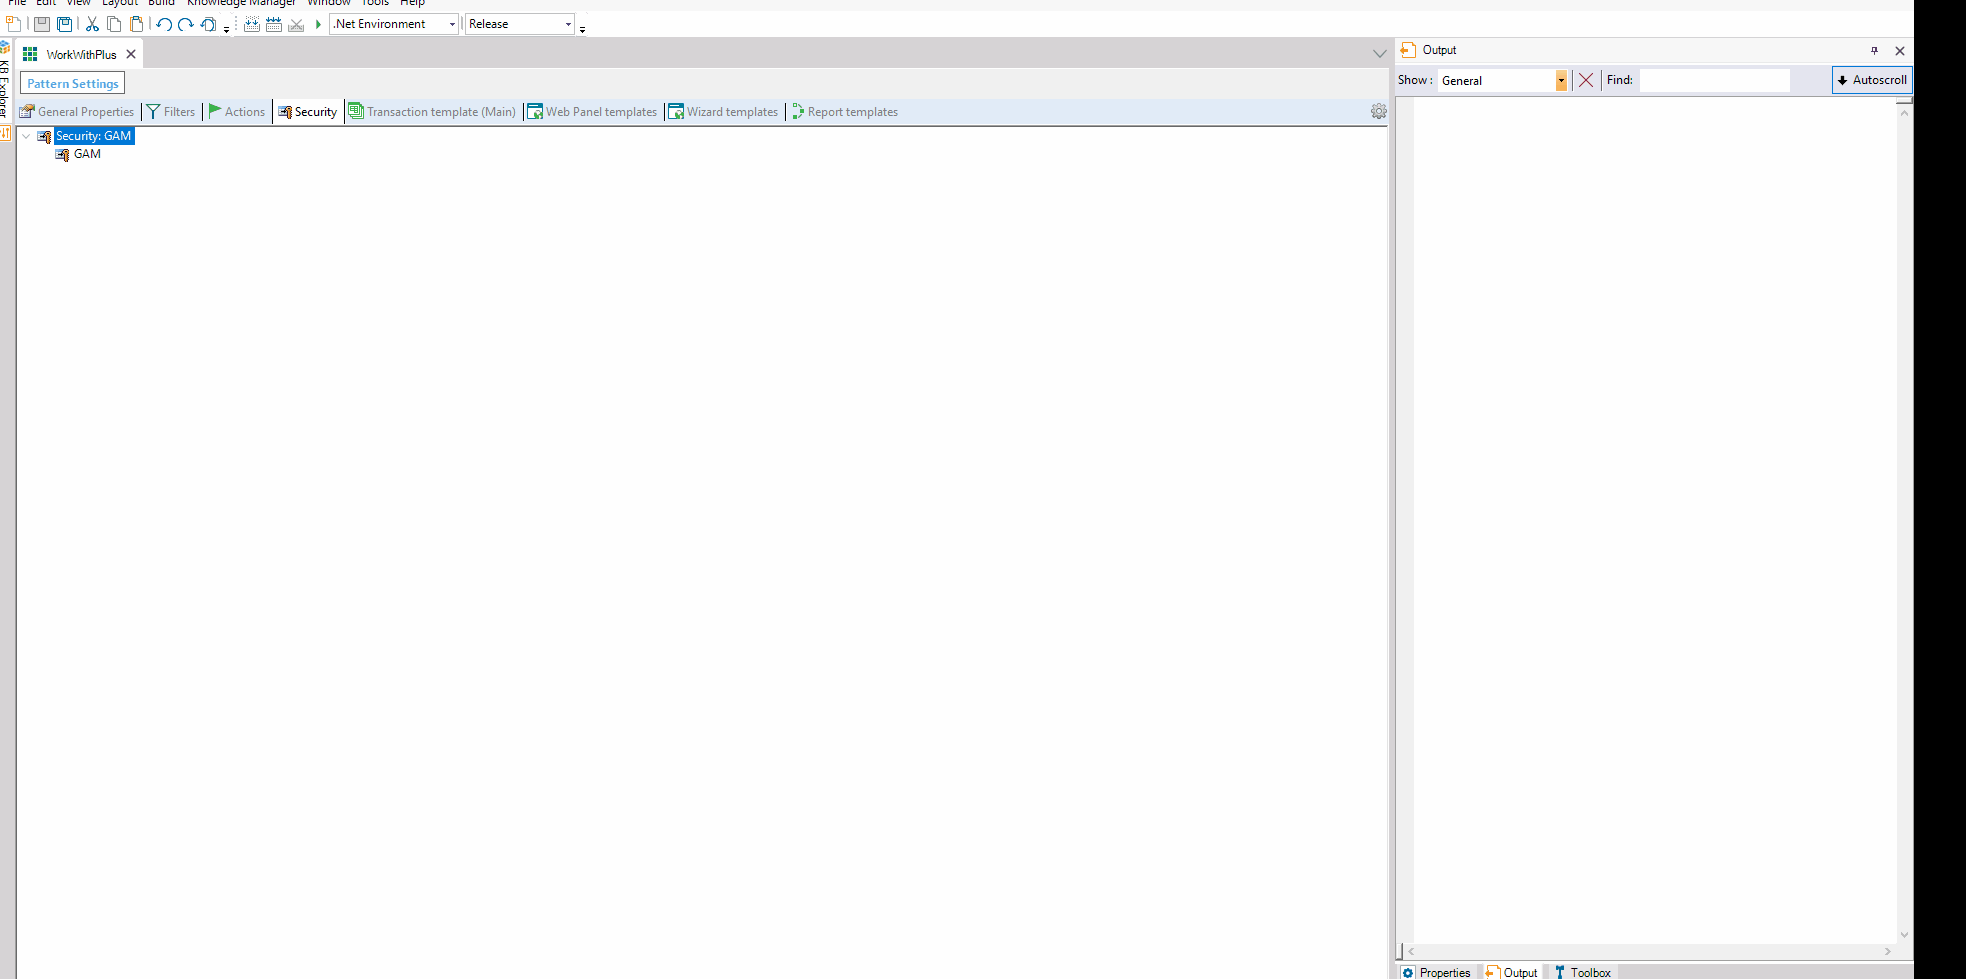Click the Save All toolbar icon
The width and height of the screenshot is (1966, 979).
pyautogui.click(x=65, y=24)
